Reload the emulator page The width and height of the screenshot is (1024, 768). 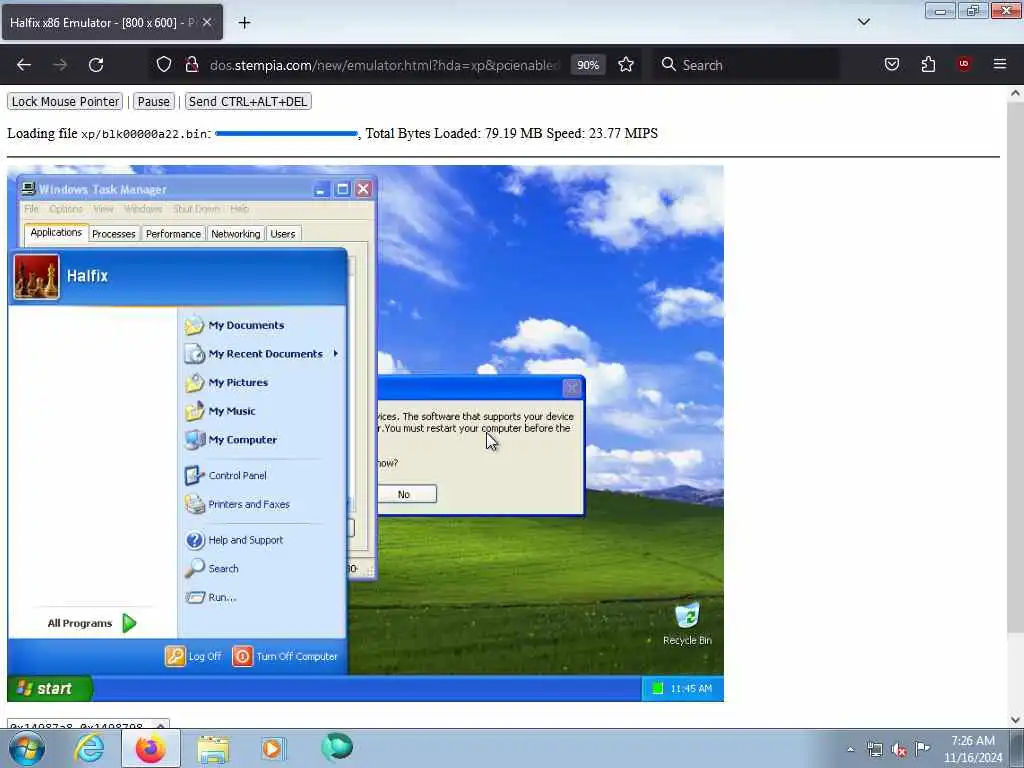pyautogui.click(x=96, y=65)
